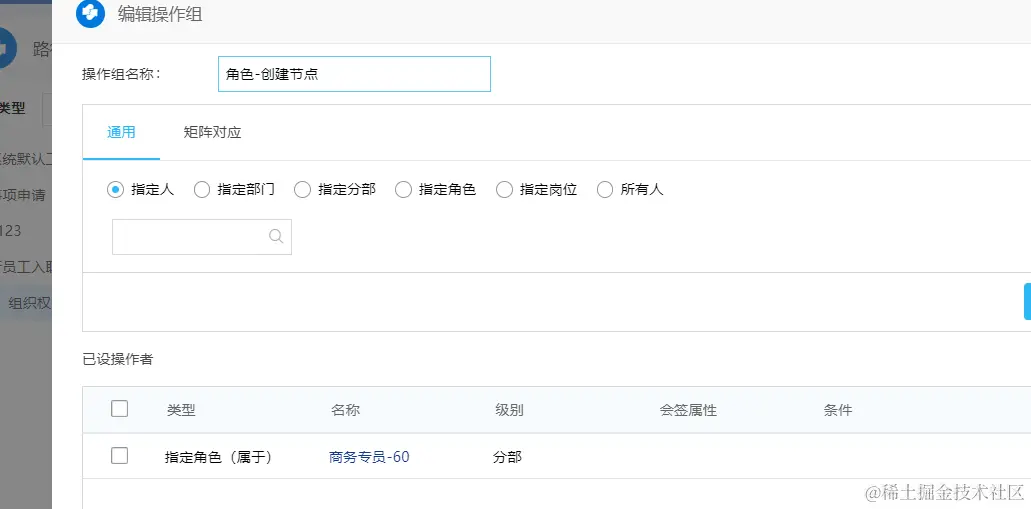1031x509 pixels.
Task: Select the 所有人 radio button
Action: tap(605, 190)
